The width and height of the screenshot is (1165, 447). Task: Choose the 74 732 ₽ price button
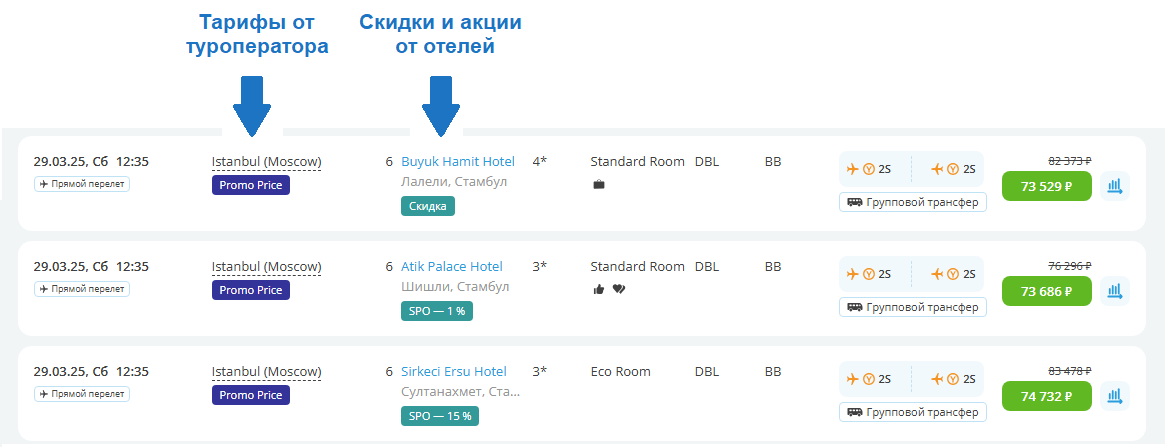(x=1046, y=396)
